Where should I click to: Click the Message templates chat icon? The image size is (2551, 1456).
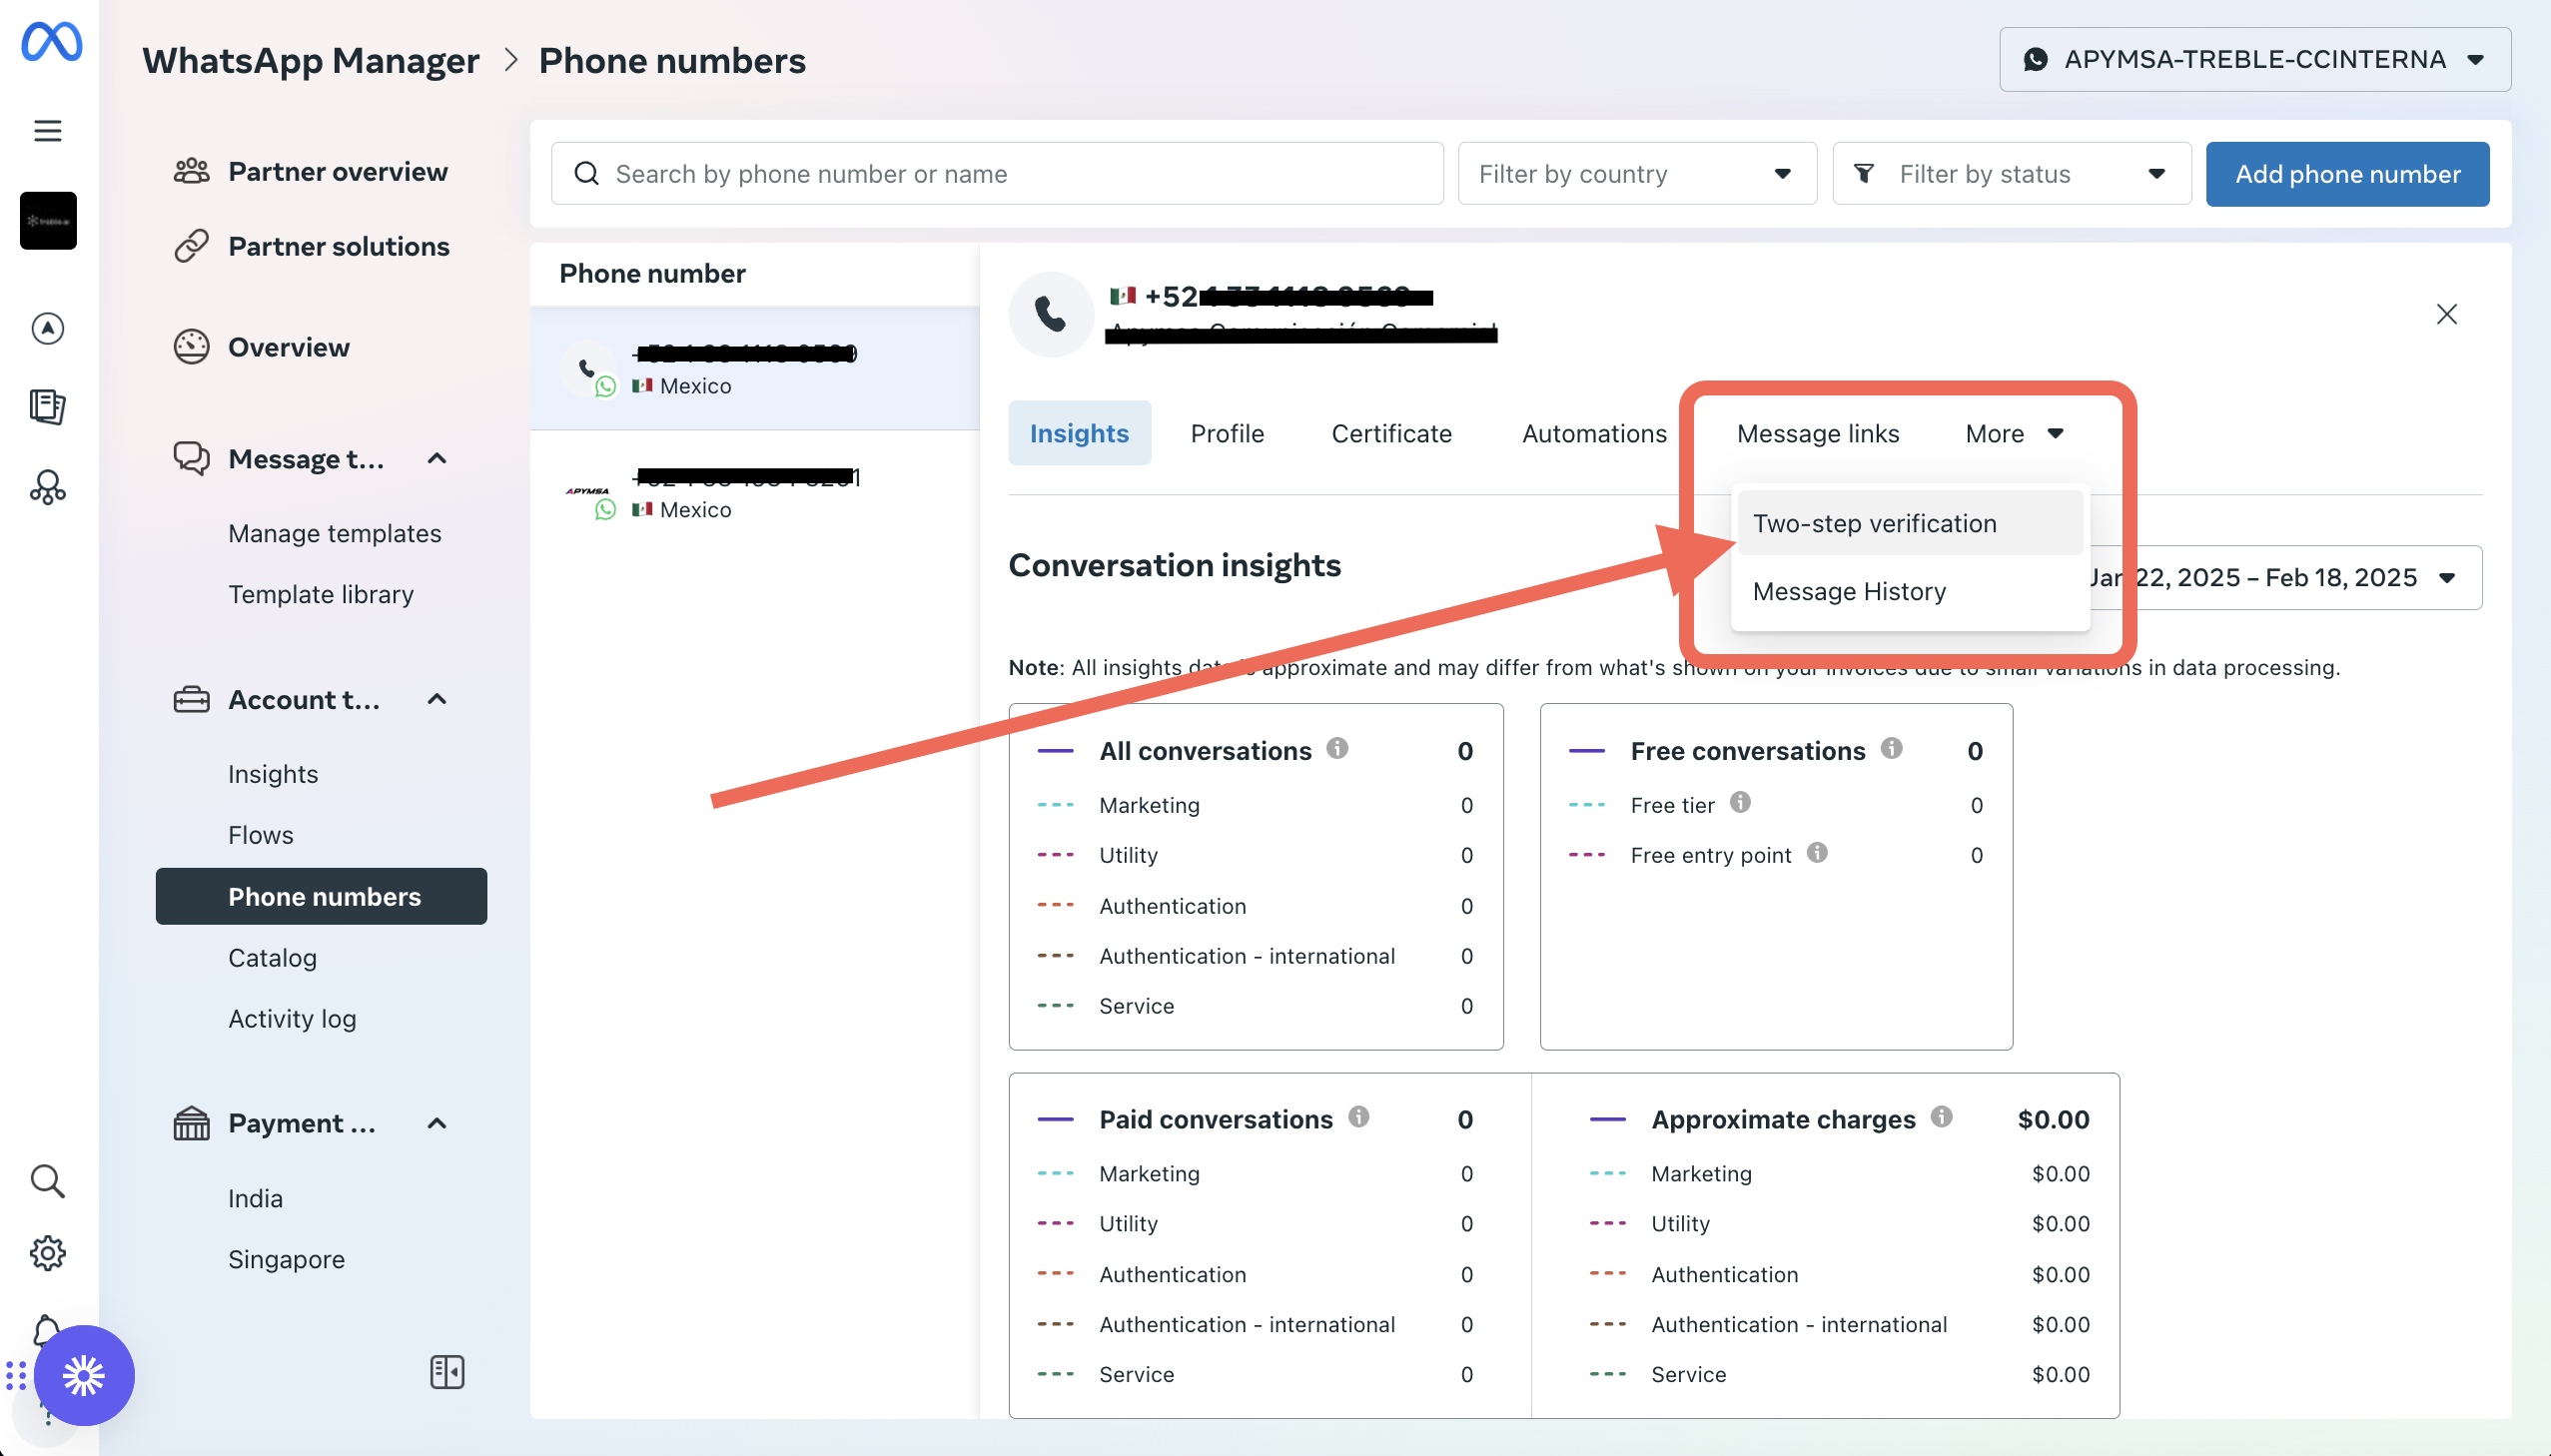click(x=191, y=458)
